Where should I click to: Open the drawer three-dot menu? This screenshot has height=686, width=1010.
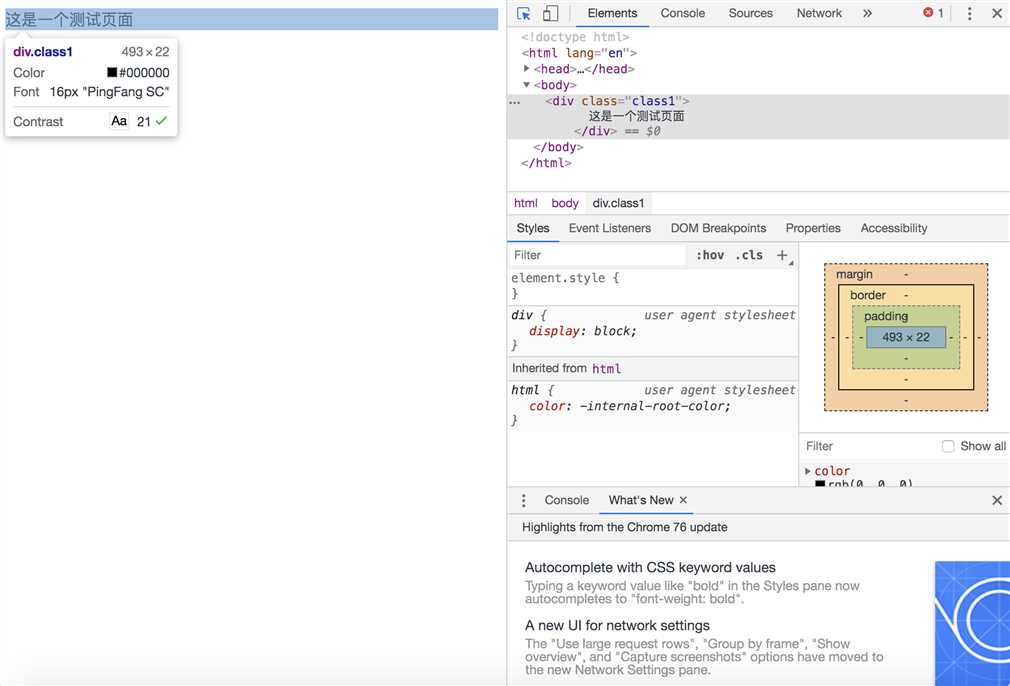pyautogui.click(x=523, y=500)
